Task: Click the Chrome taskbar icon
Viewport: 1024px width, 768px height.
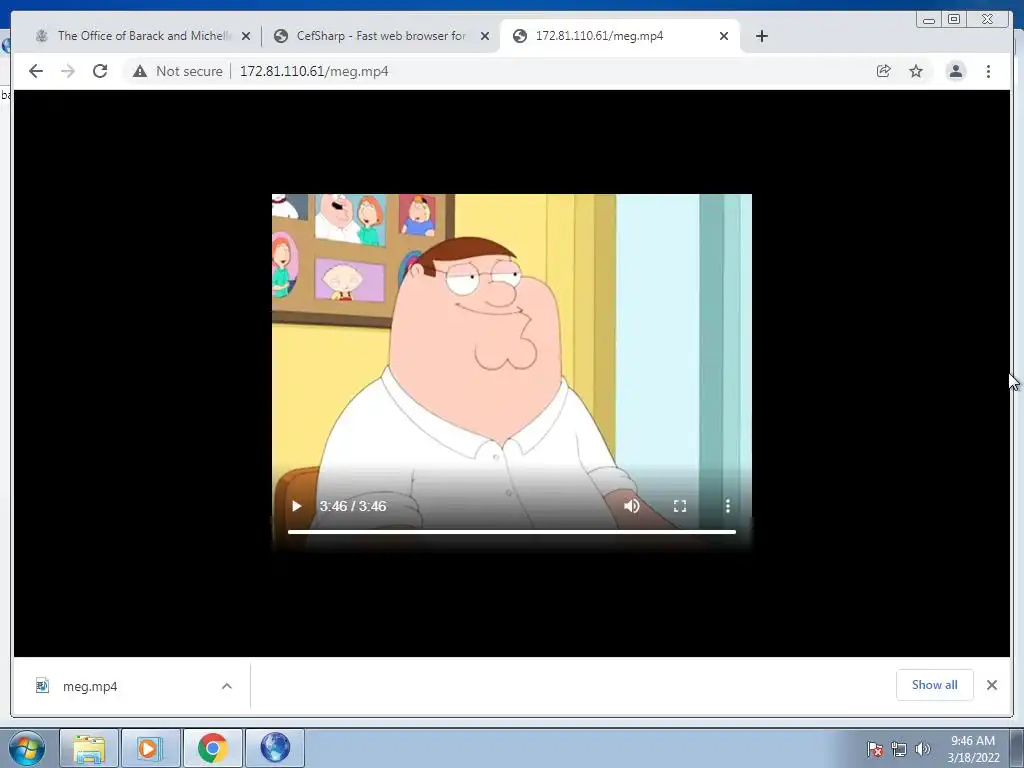Action: pos(213,748)
